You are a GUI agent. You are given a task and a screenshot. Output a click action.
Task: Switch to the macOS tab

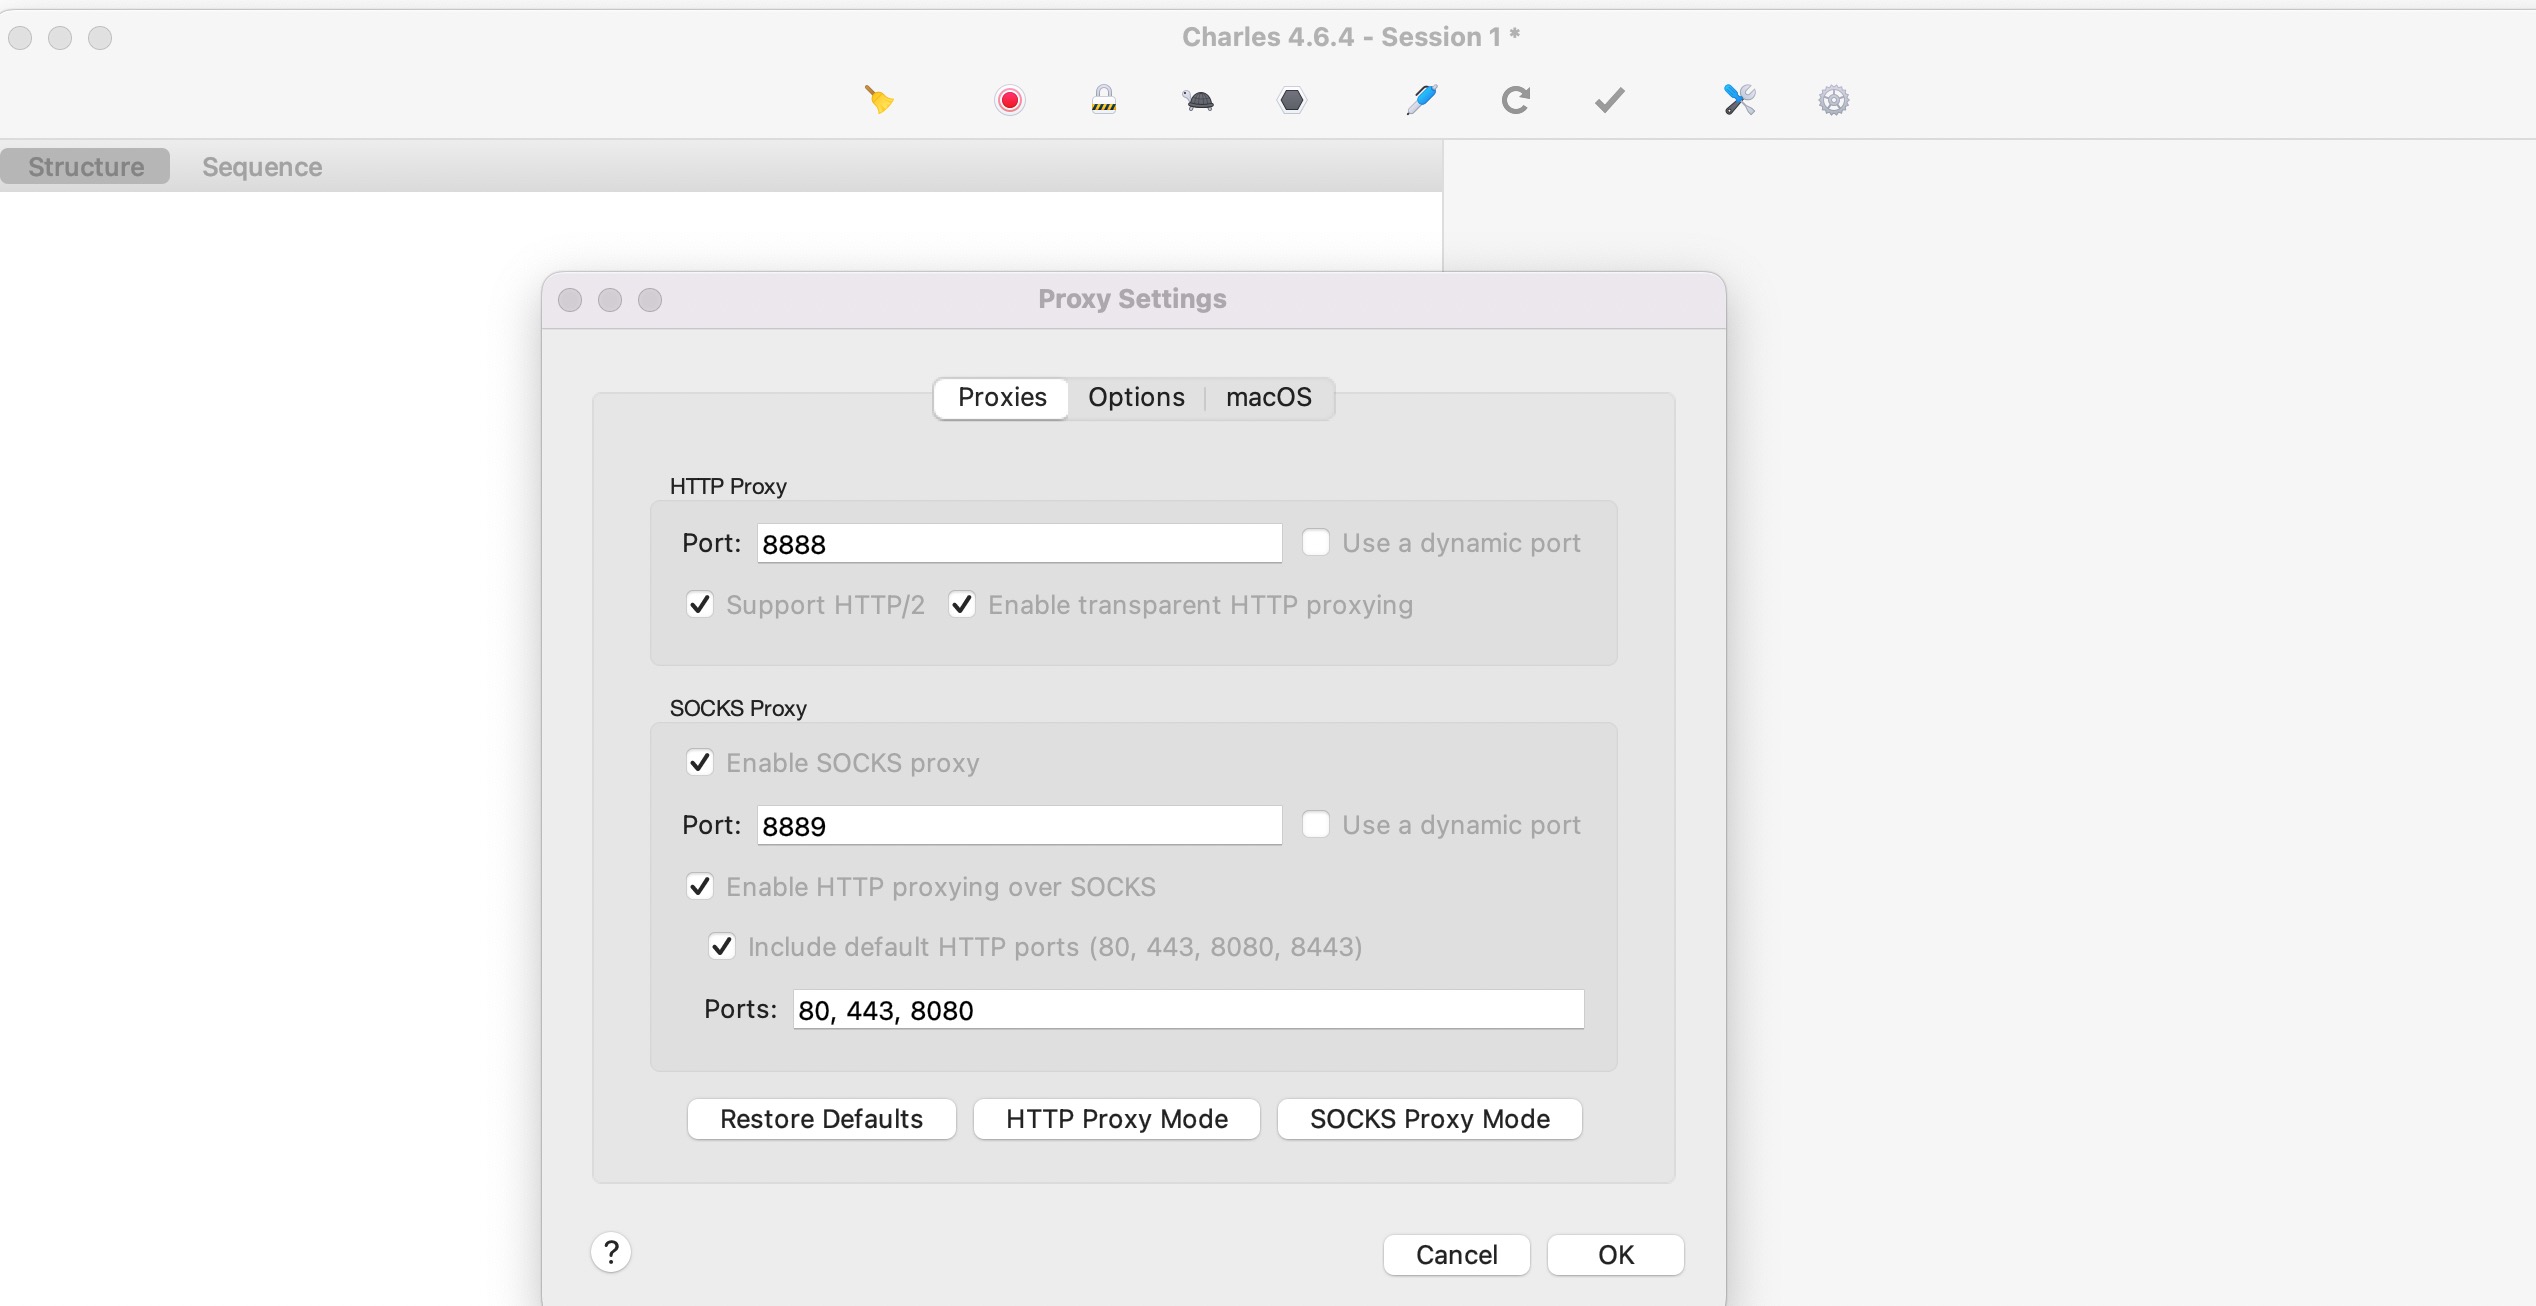click(x=1268, y=398)
